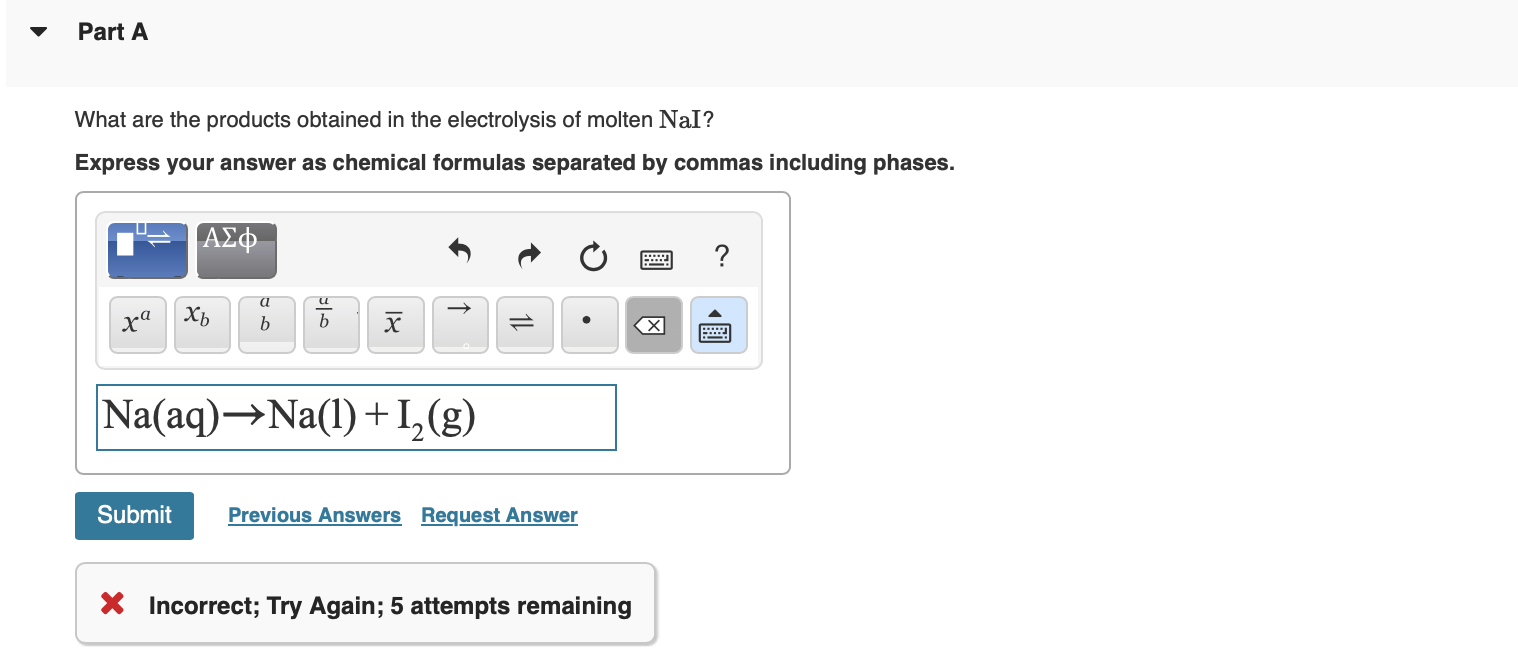Reset the answer field
Image resolution: width=1518 pixels, height=666 pixels.
coord(593,257)
